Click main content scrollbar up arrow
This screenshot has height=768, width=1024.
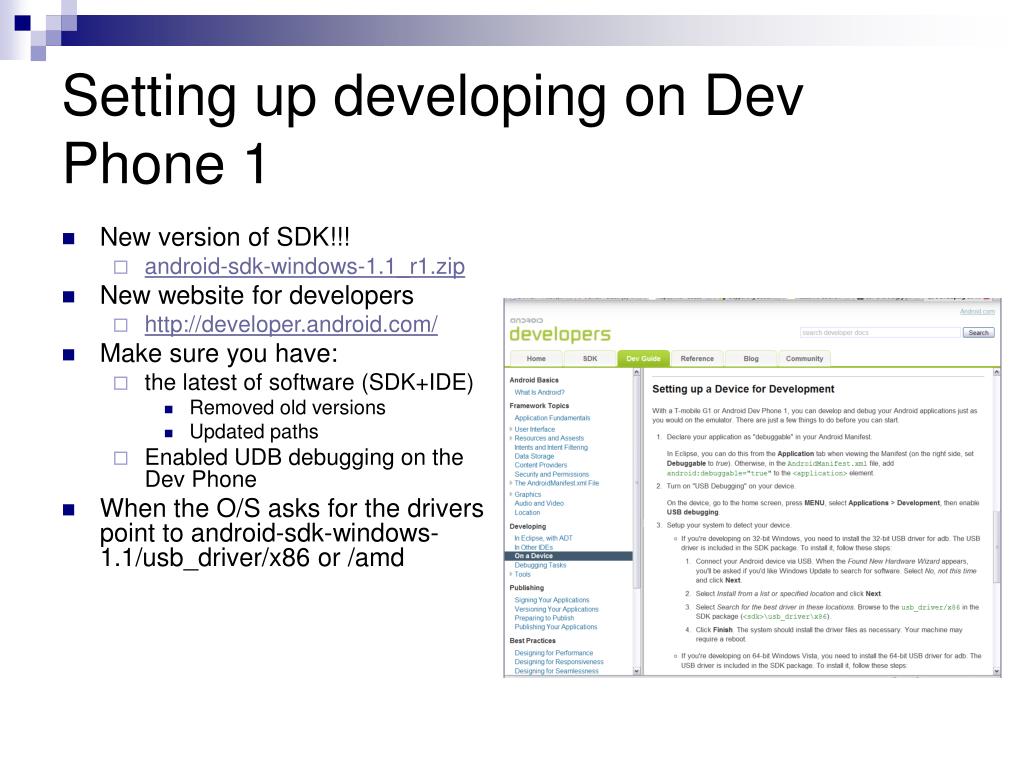coord(997,372)
